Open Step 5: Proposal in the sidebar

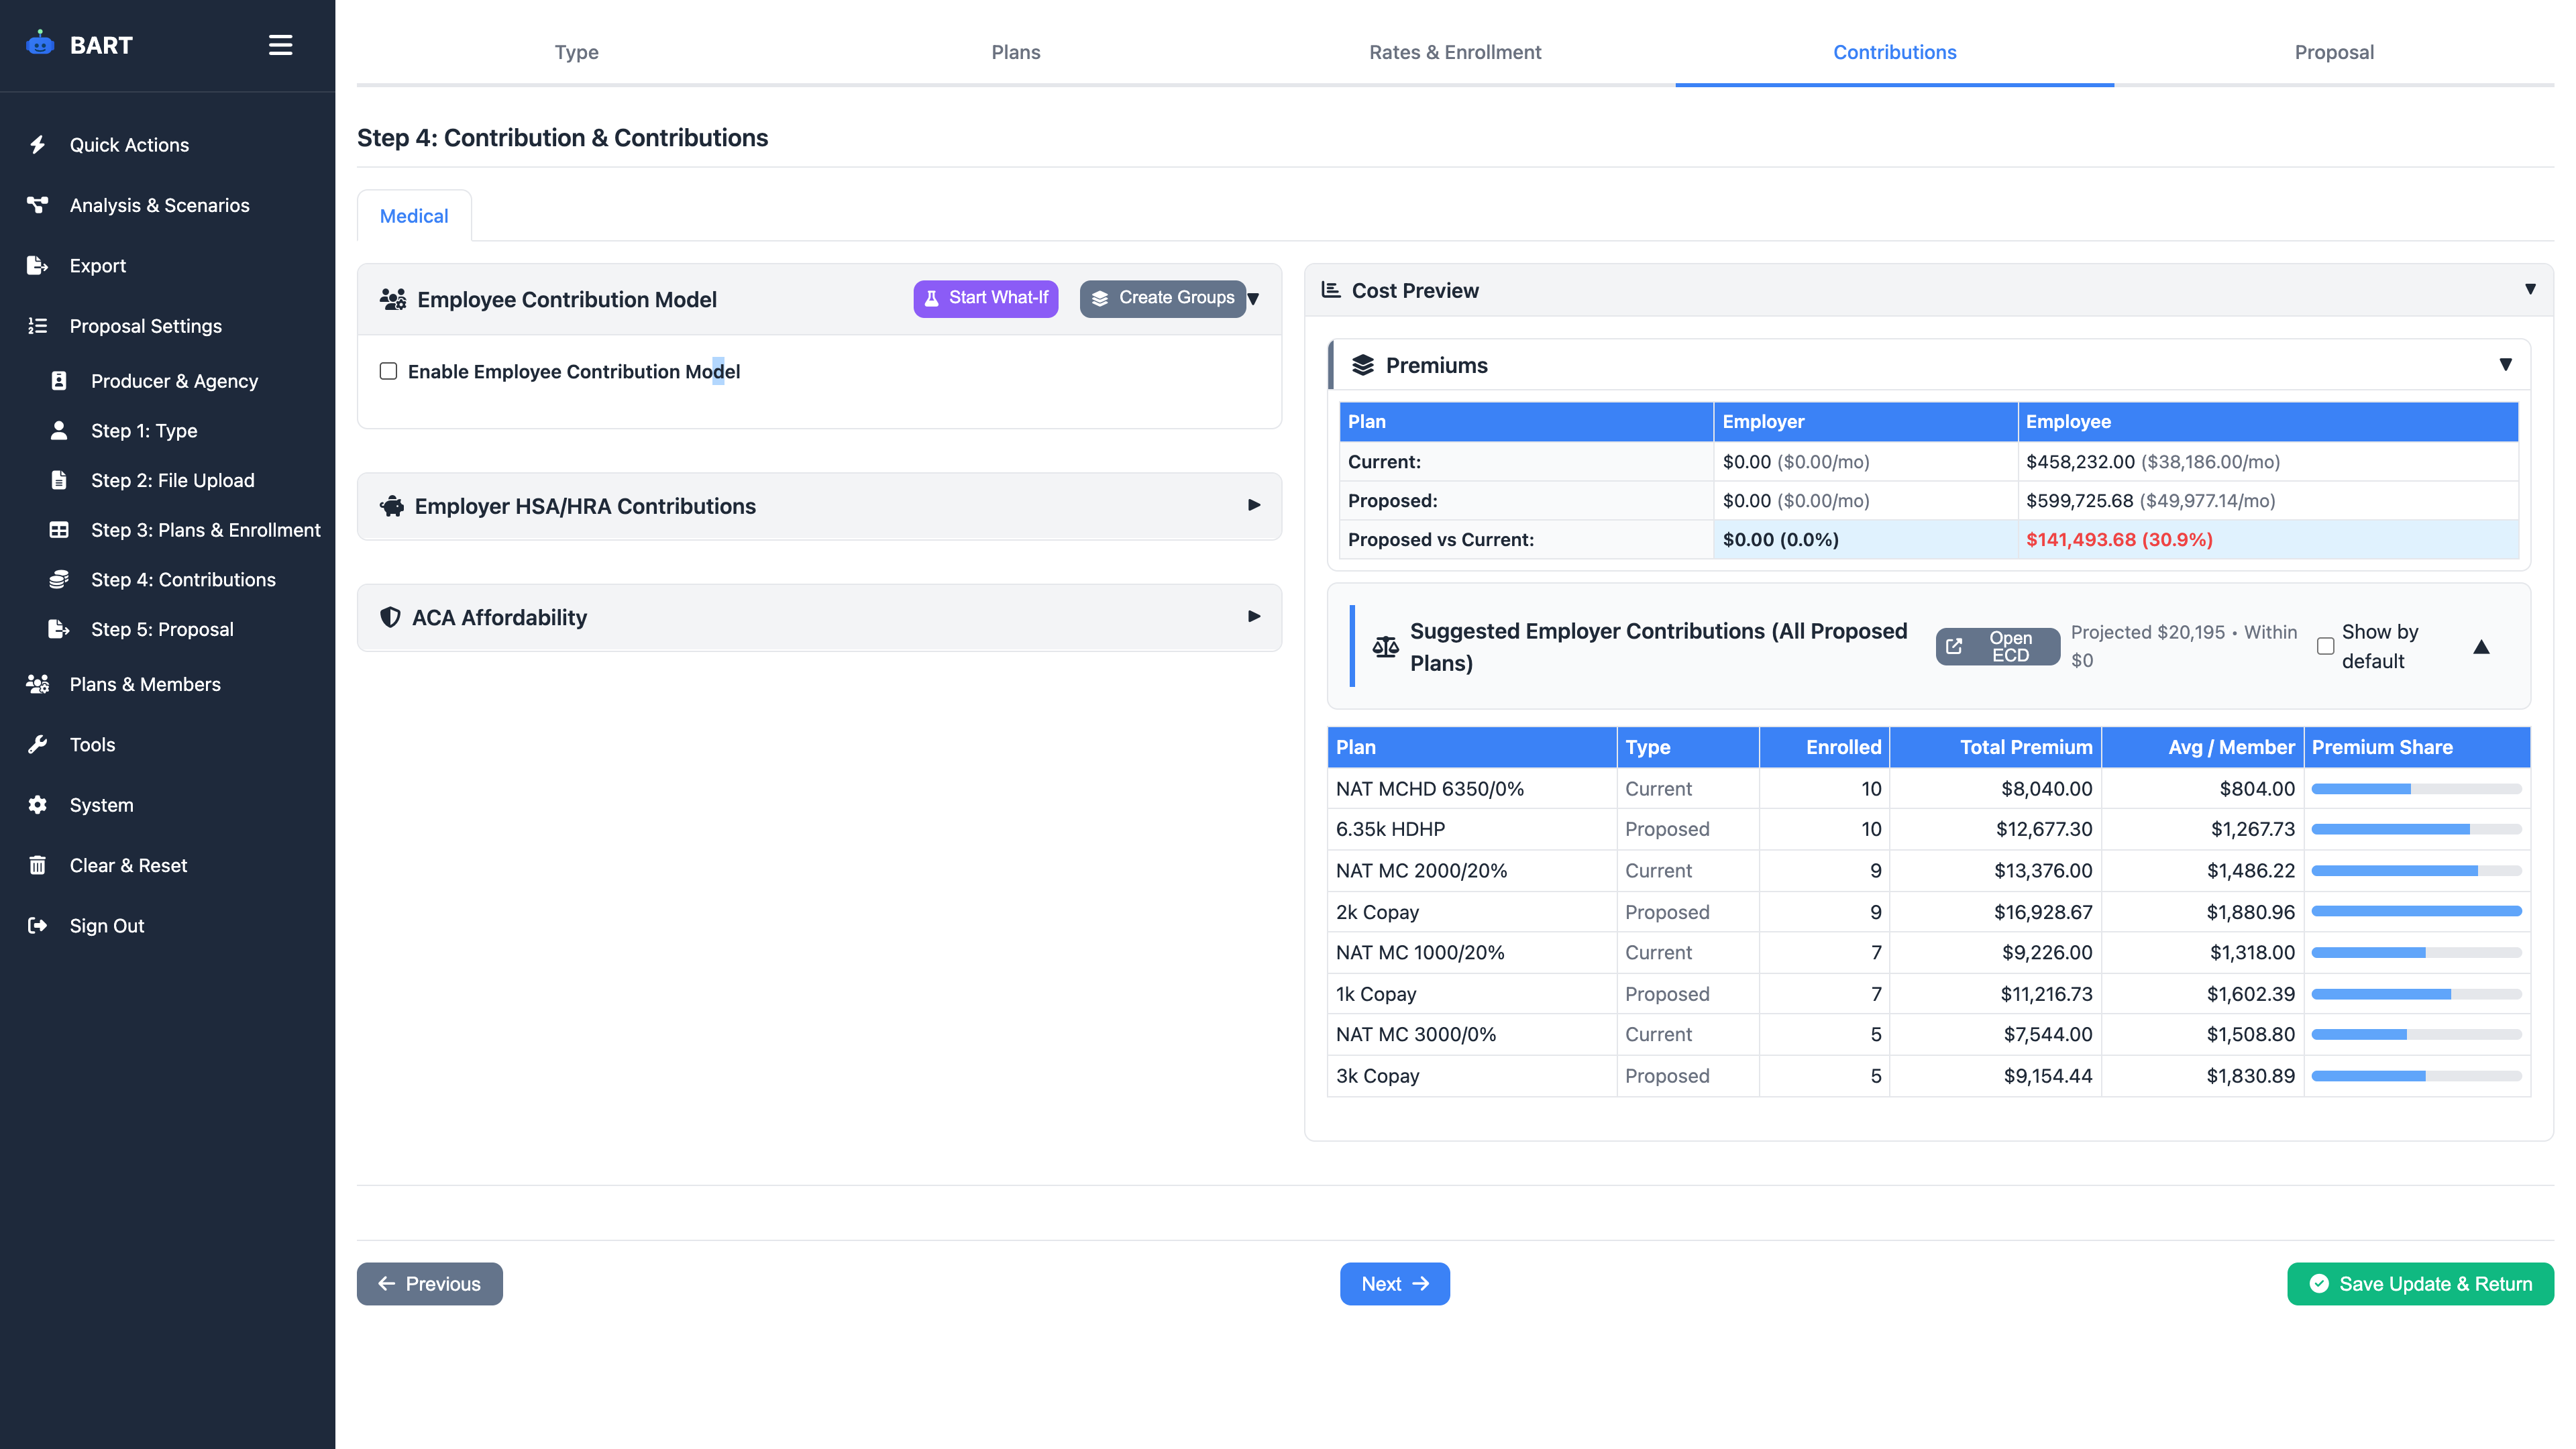pyautogui.click(x=162, y=629)
